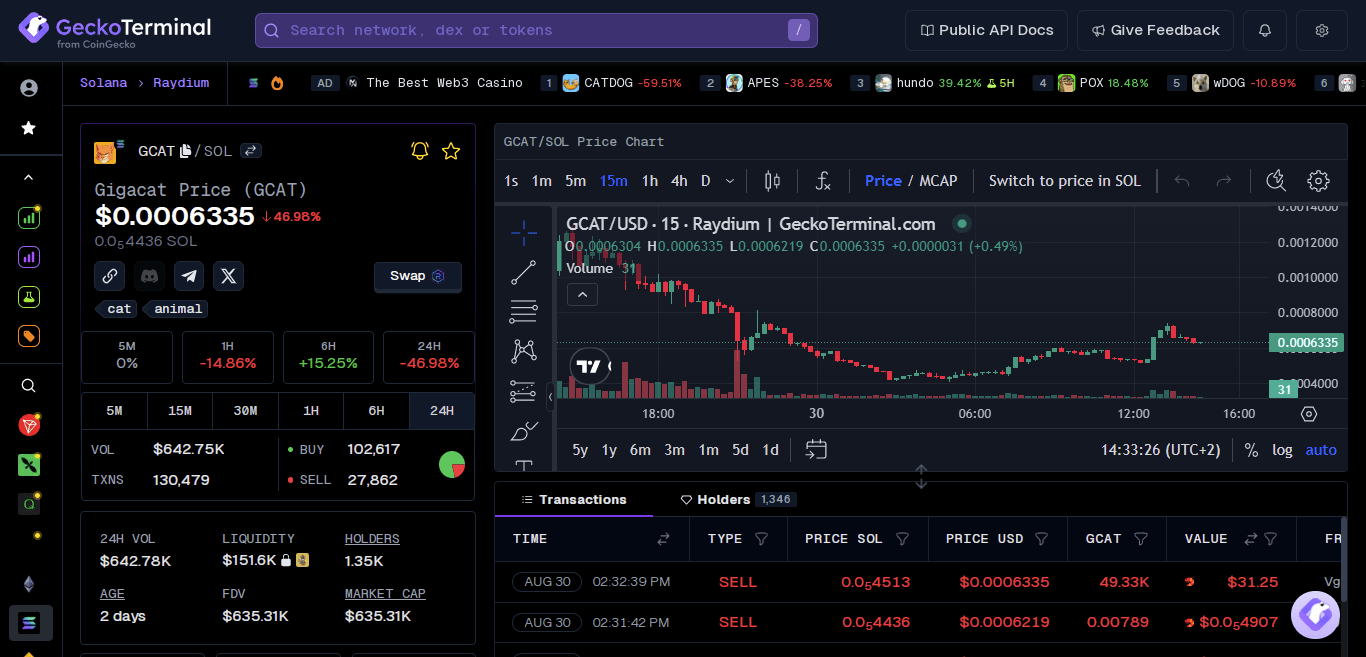Toggle Switch to price in SOL
The width and height of the screenshot is (1366, 657).
(x=1065, y=181)
